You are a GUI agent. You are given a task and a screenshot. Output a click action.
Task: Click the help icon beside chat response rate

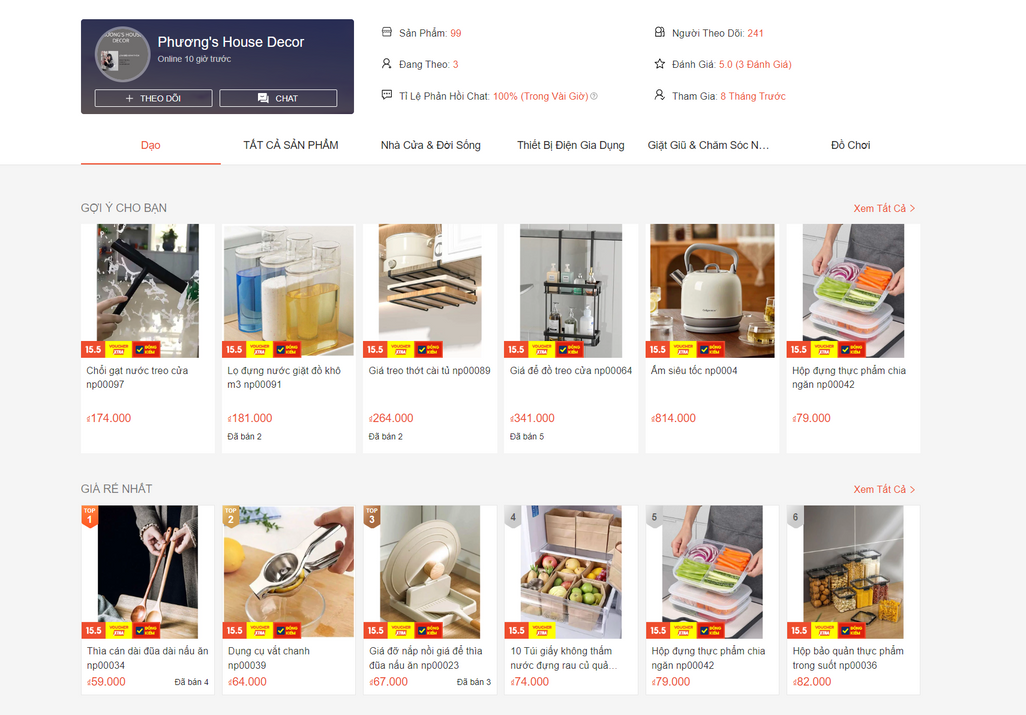pos(594,96)
